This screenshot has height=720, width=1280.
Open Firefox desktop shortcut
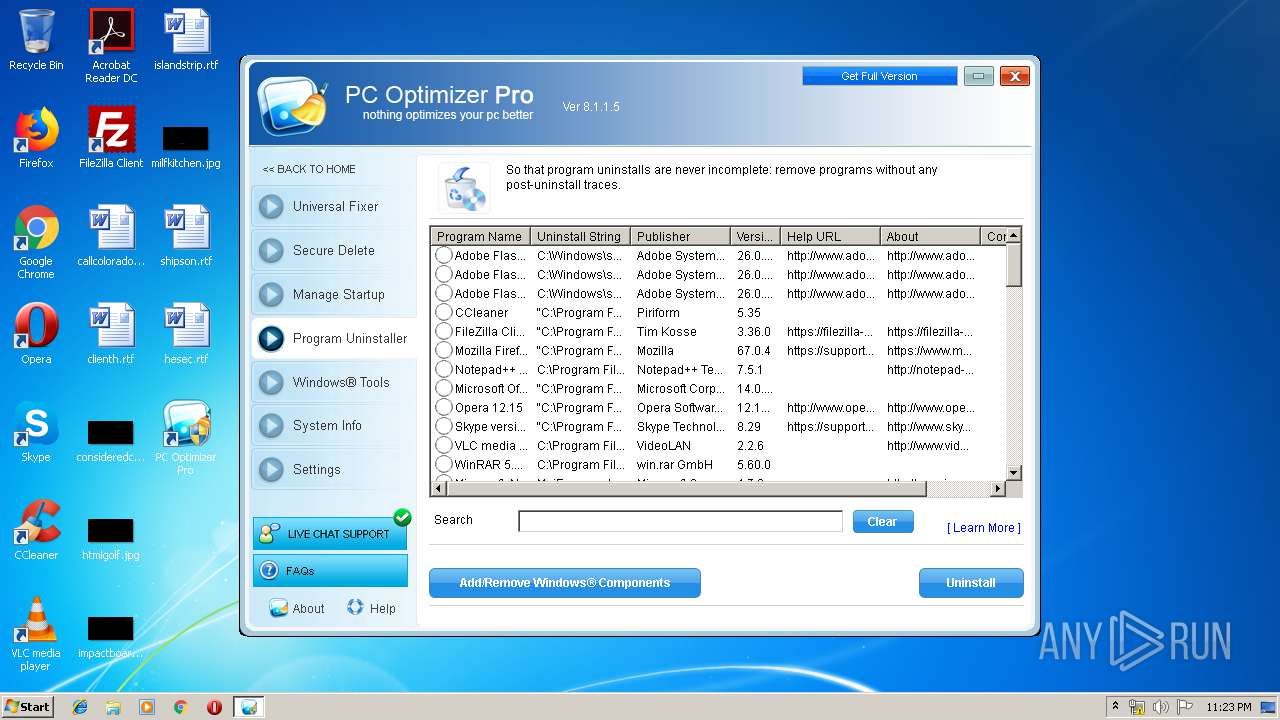(x=36, y=138)
